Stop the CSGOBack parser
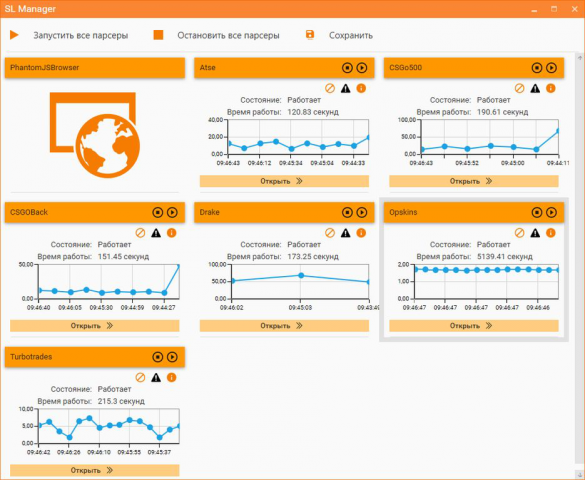Image resolution: width=585 pixels, height=480 pixels. 157,212
